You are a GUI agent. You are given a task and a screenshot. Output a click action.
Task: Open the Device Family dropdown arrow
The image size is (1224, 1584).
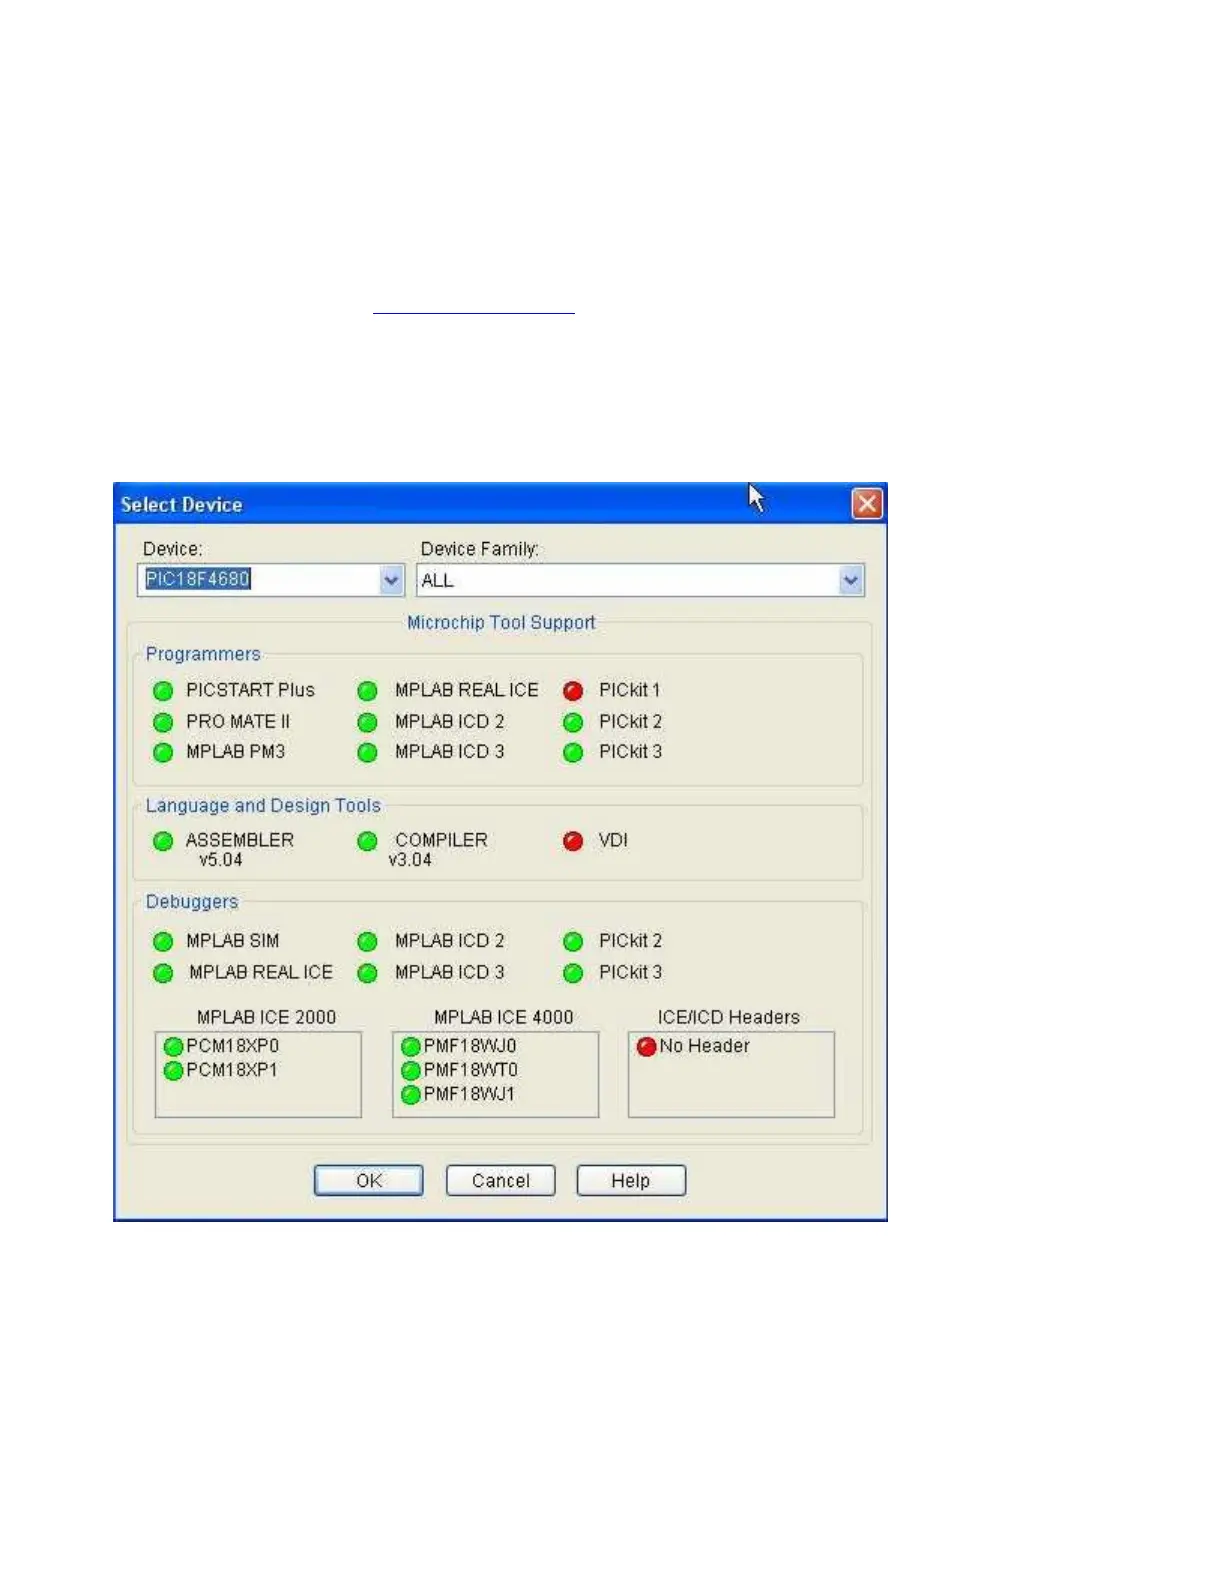pos(851,580)
